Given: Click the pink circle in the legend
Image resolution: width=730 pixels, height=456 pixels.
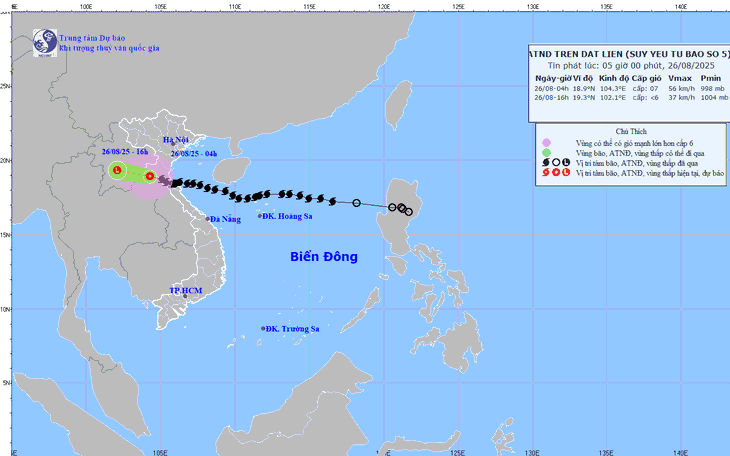Looking at the screenshot, I should tap(547, 143).
